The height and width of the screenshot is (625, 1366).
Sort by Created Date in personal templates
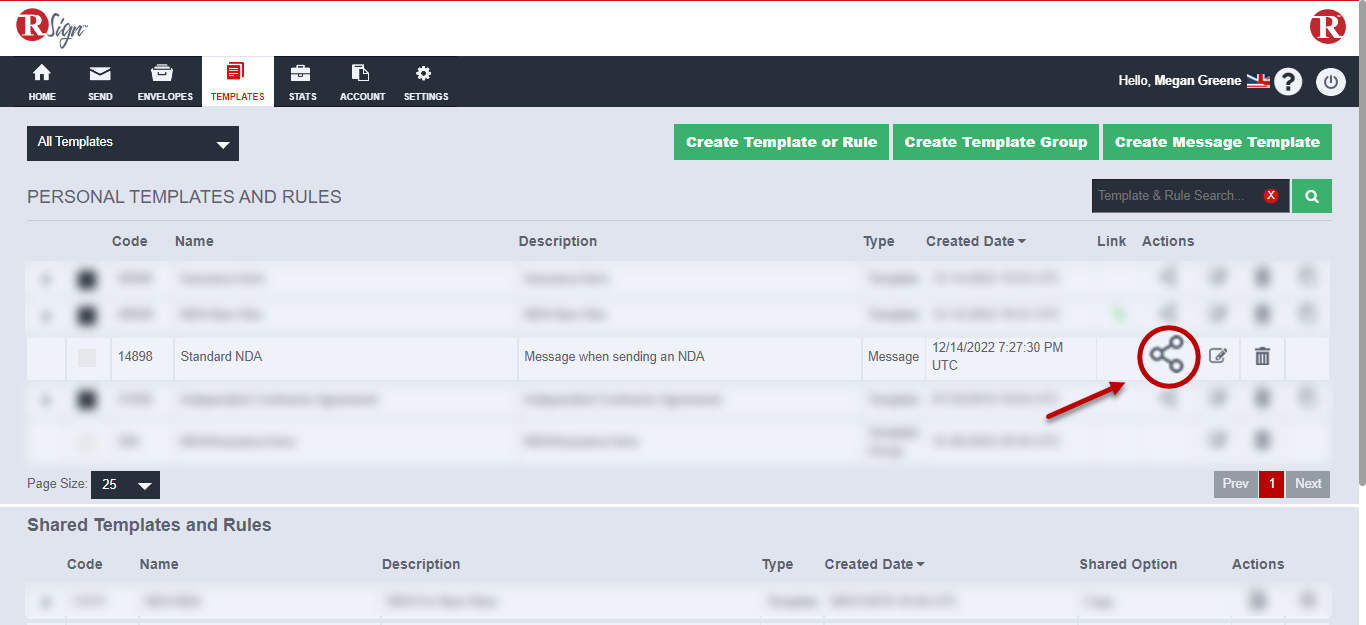975,241
